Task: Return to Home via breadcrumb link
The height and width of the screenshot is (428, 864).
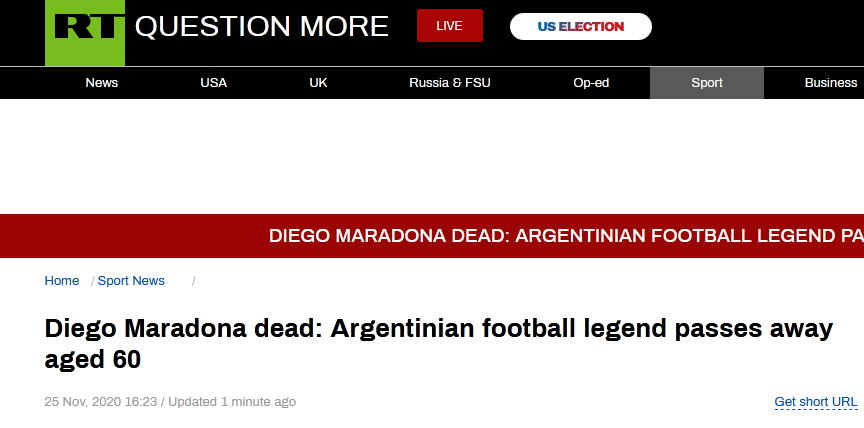Action: (x=62, y=281)
